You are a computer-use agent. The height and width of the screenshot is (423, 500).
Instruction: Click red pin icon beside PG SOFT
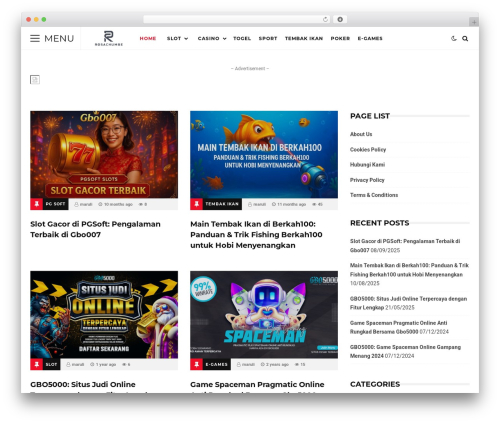[37, 204]
